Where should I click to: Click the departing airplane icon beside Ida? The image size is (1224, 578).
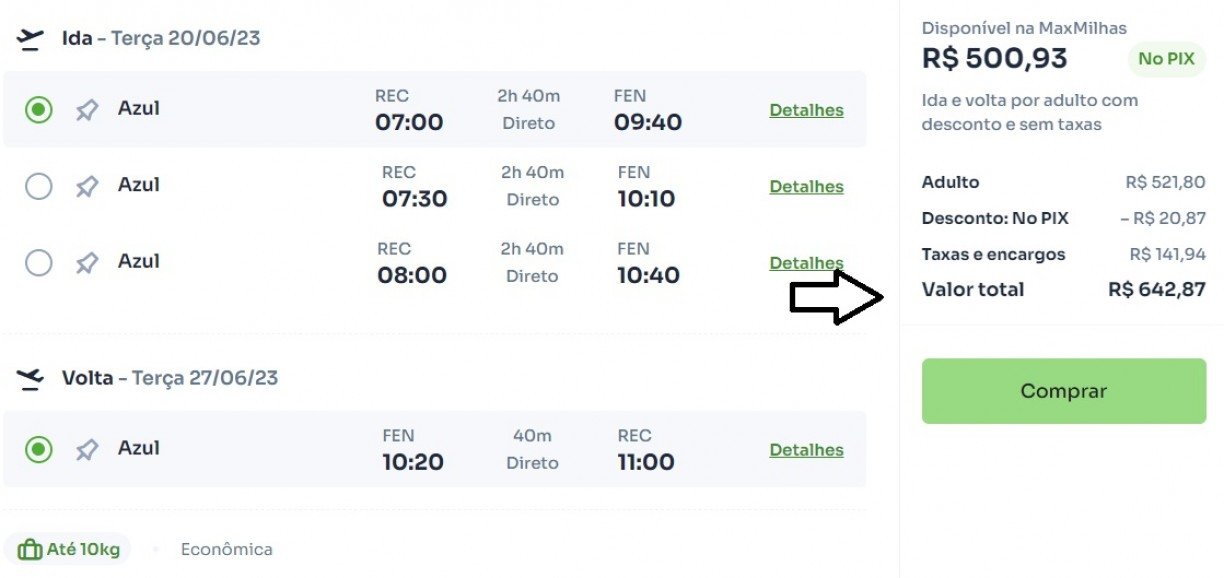click(31, 39)
